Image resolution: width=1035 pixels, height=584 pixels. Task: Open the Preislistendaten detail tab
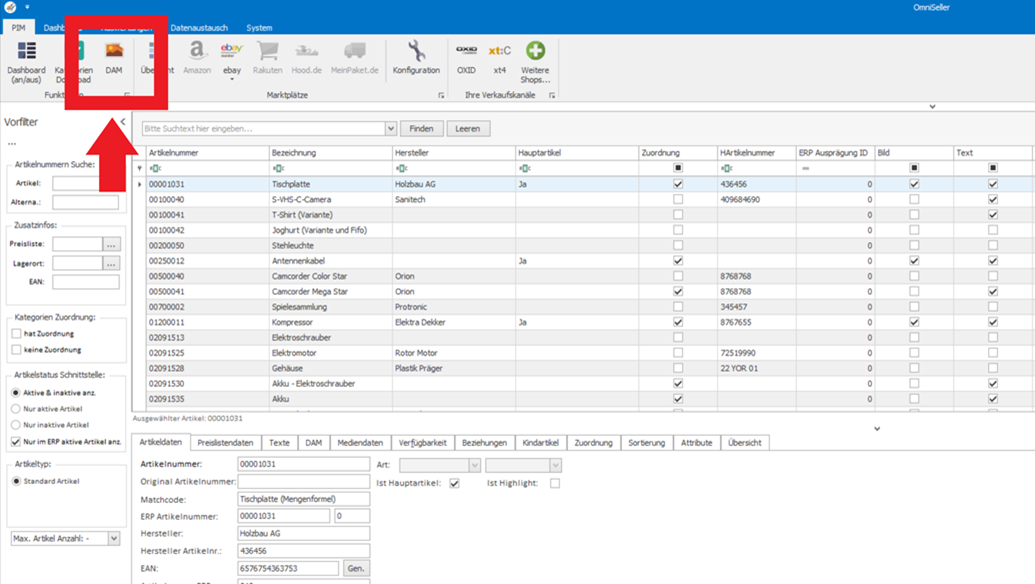[225, 442]
